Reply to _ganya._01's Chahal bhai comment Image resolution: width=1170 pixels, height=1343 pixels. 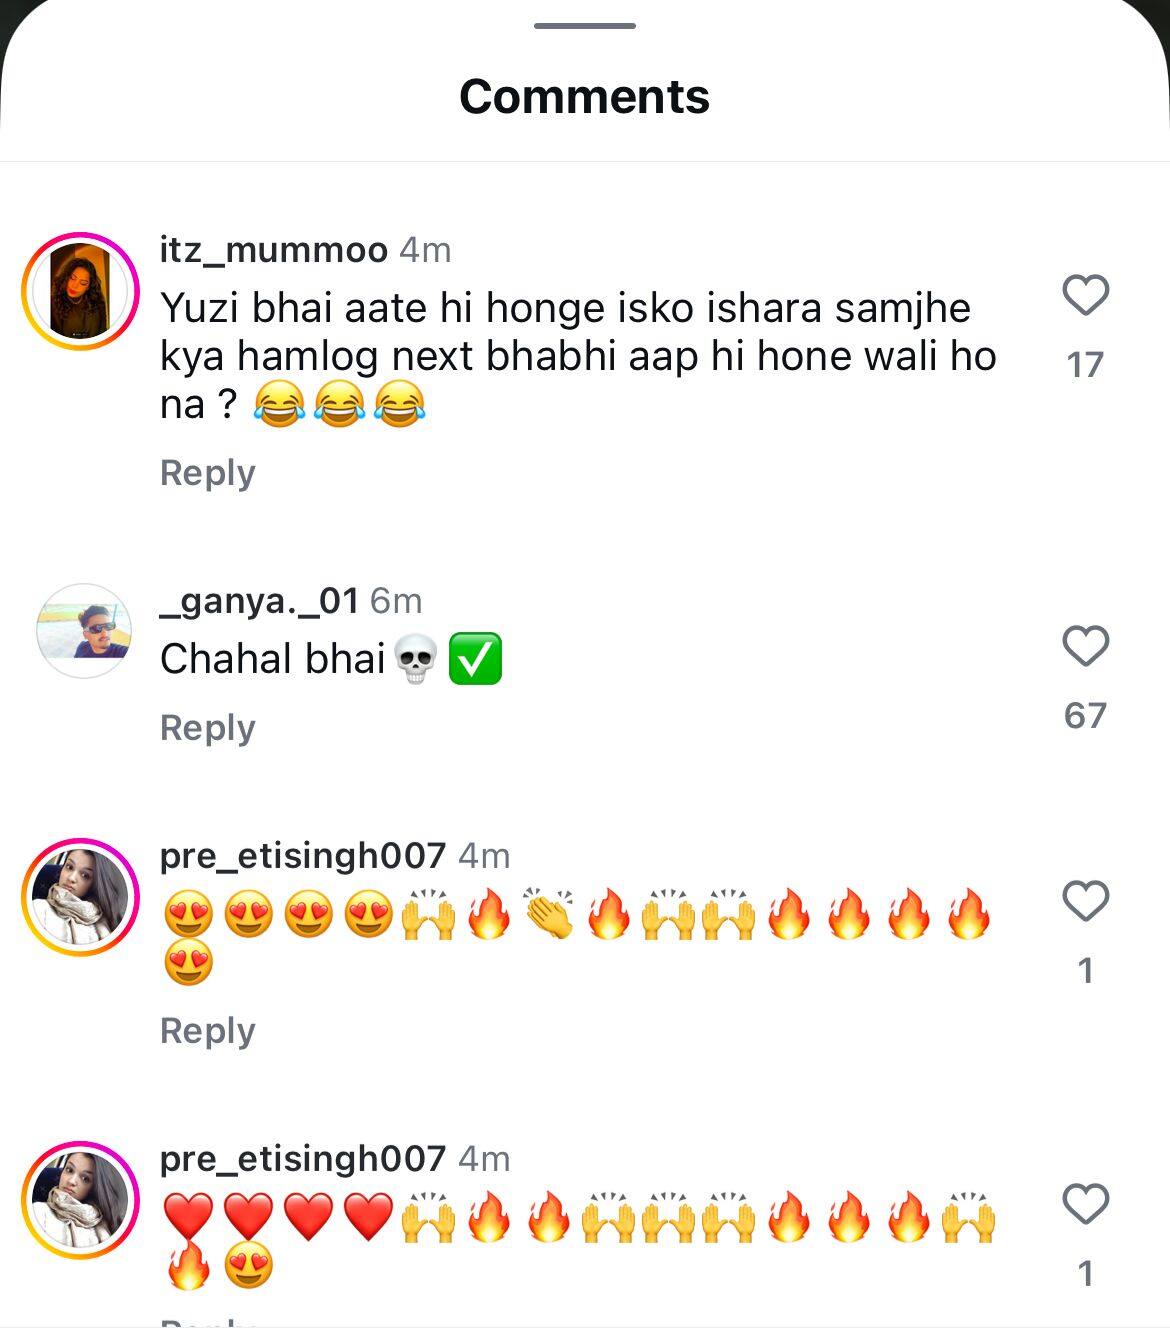click(208, 728)
